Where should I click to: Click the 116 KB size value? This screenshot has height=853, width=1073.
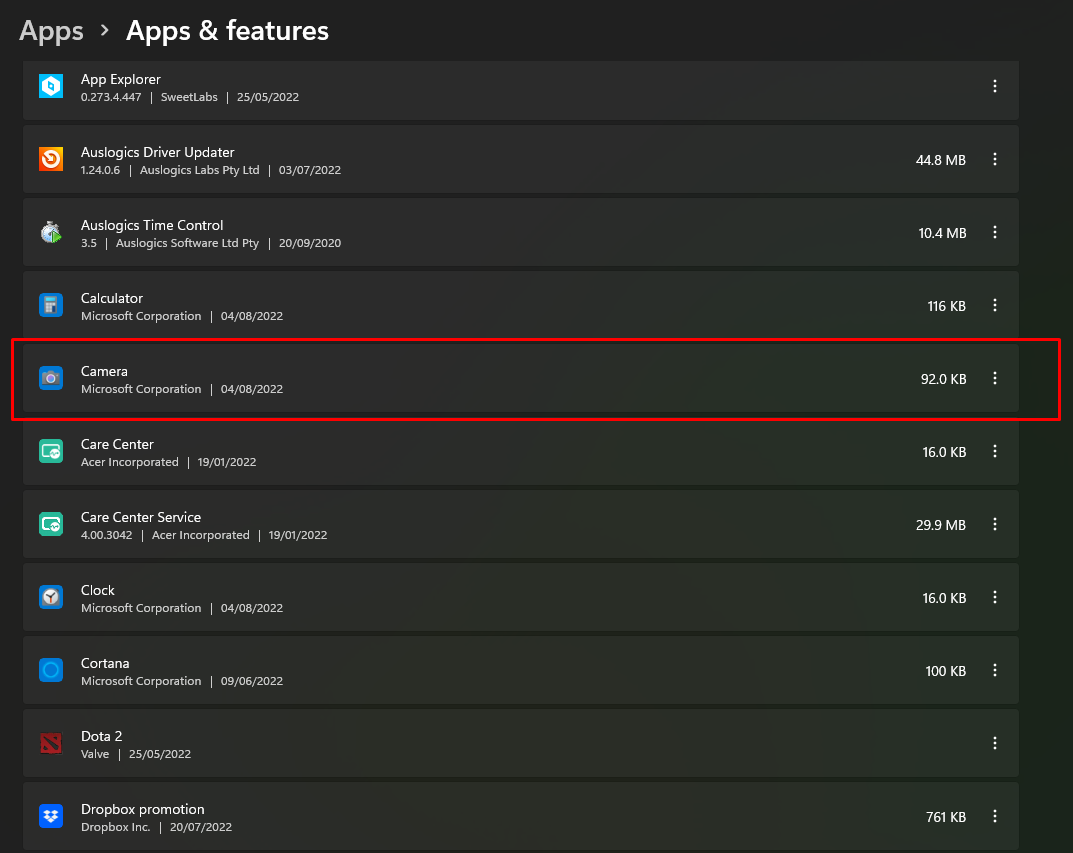[x=946, y=306]
